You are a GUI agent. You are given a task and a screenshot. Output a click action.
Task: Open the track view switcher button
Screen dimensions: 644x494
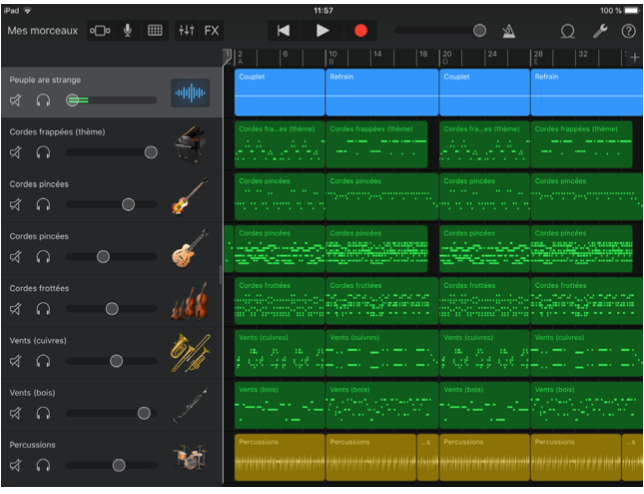[100, 31]
